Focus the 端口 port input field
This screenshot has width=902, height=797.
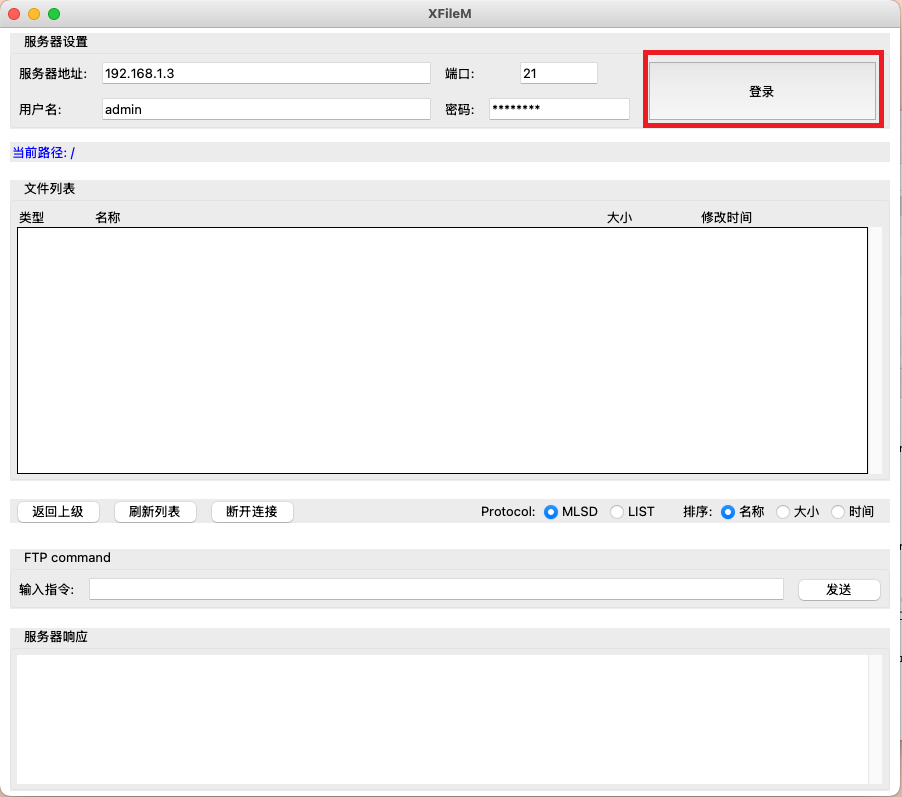click(558, 73)
